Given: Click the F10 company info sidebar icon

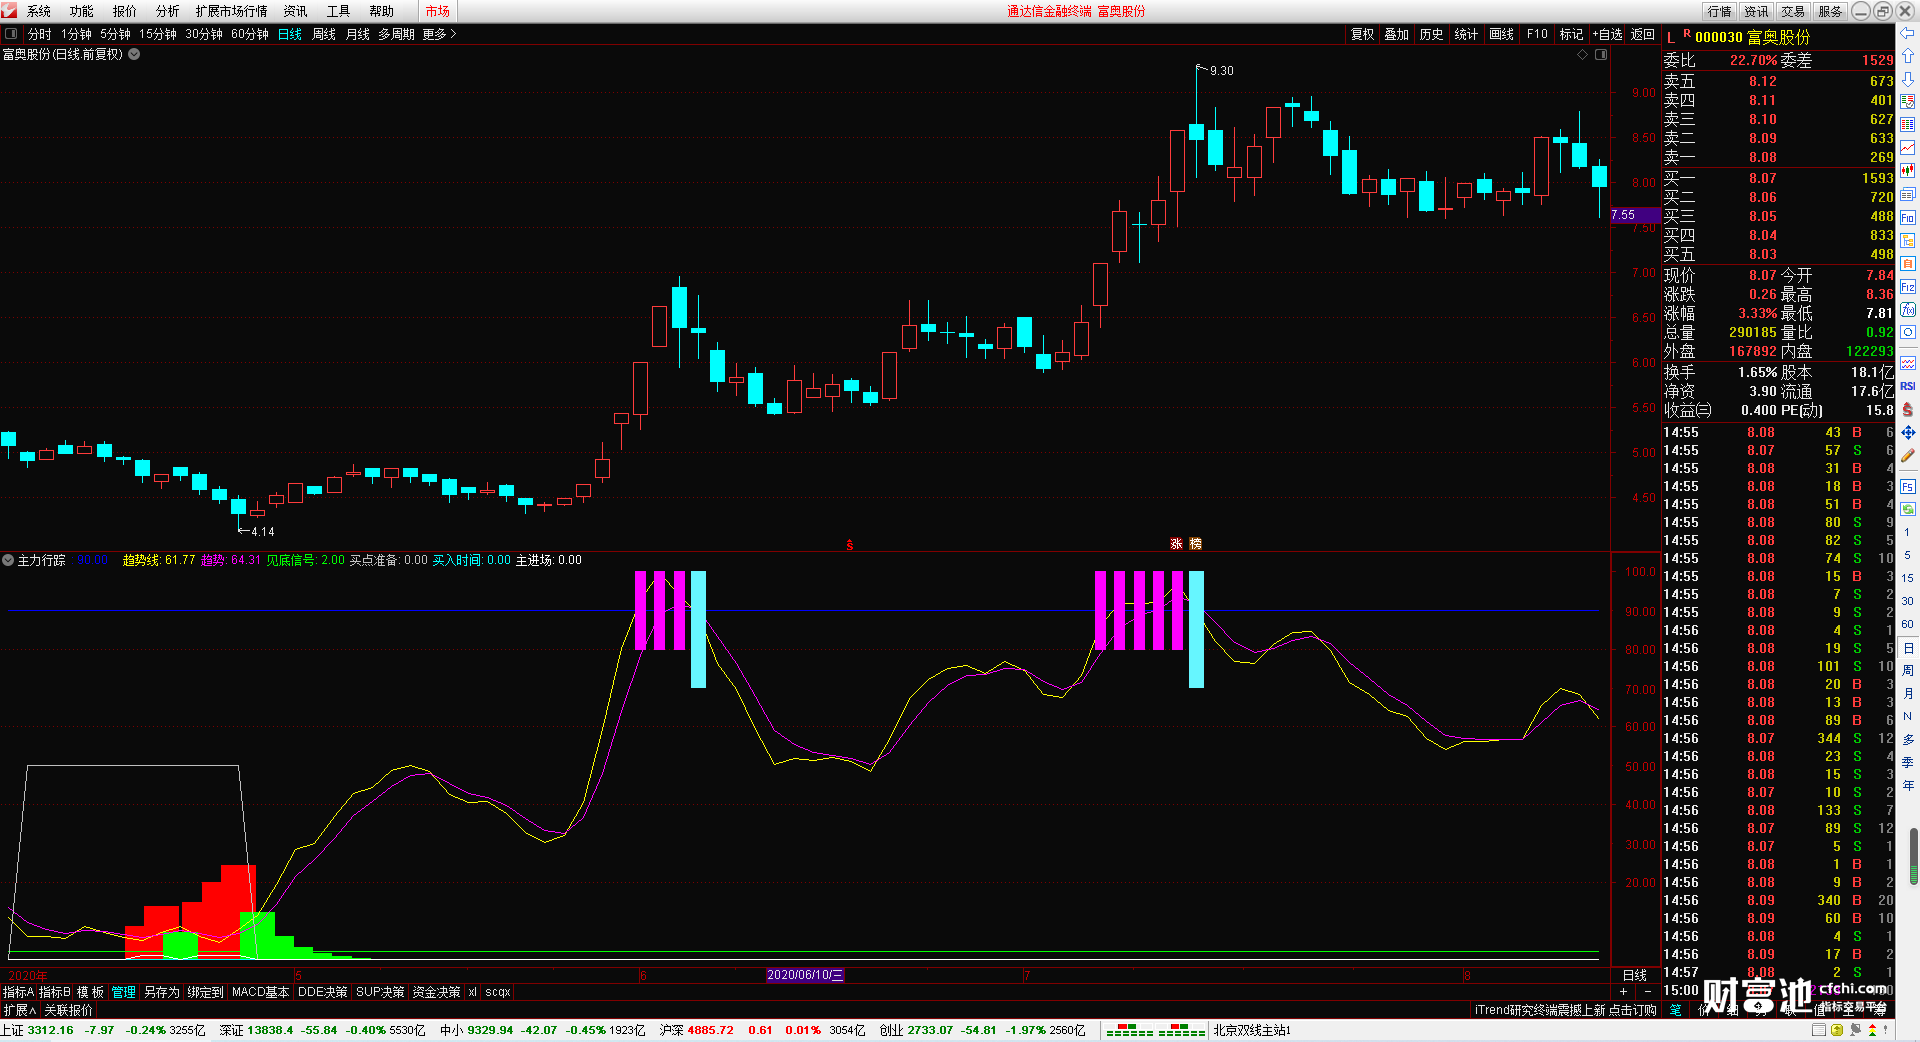Looking at the screenshot, I should pos(1908,217).
